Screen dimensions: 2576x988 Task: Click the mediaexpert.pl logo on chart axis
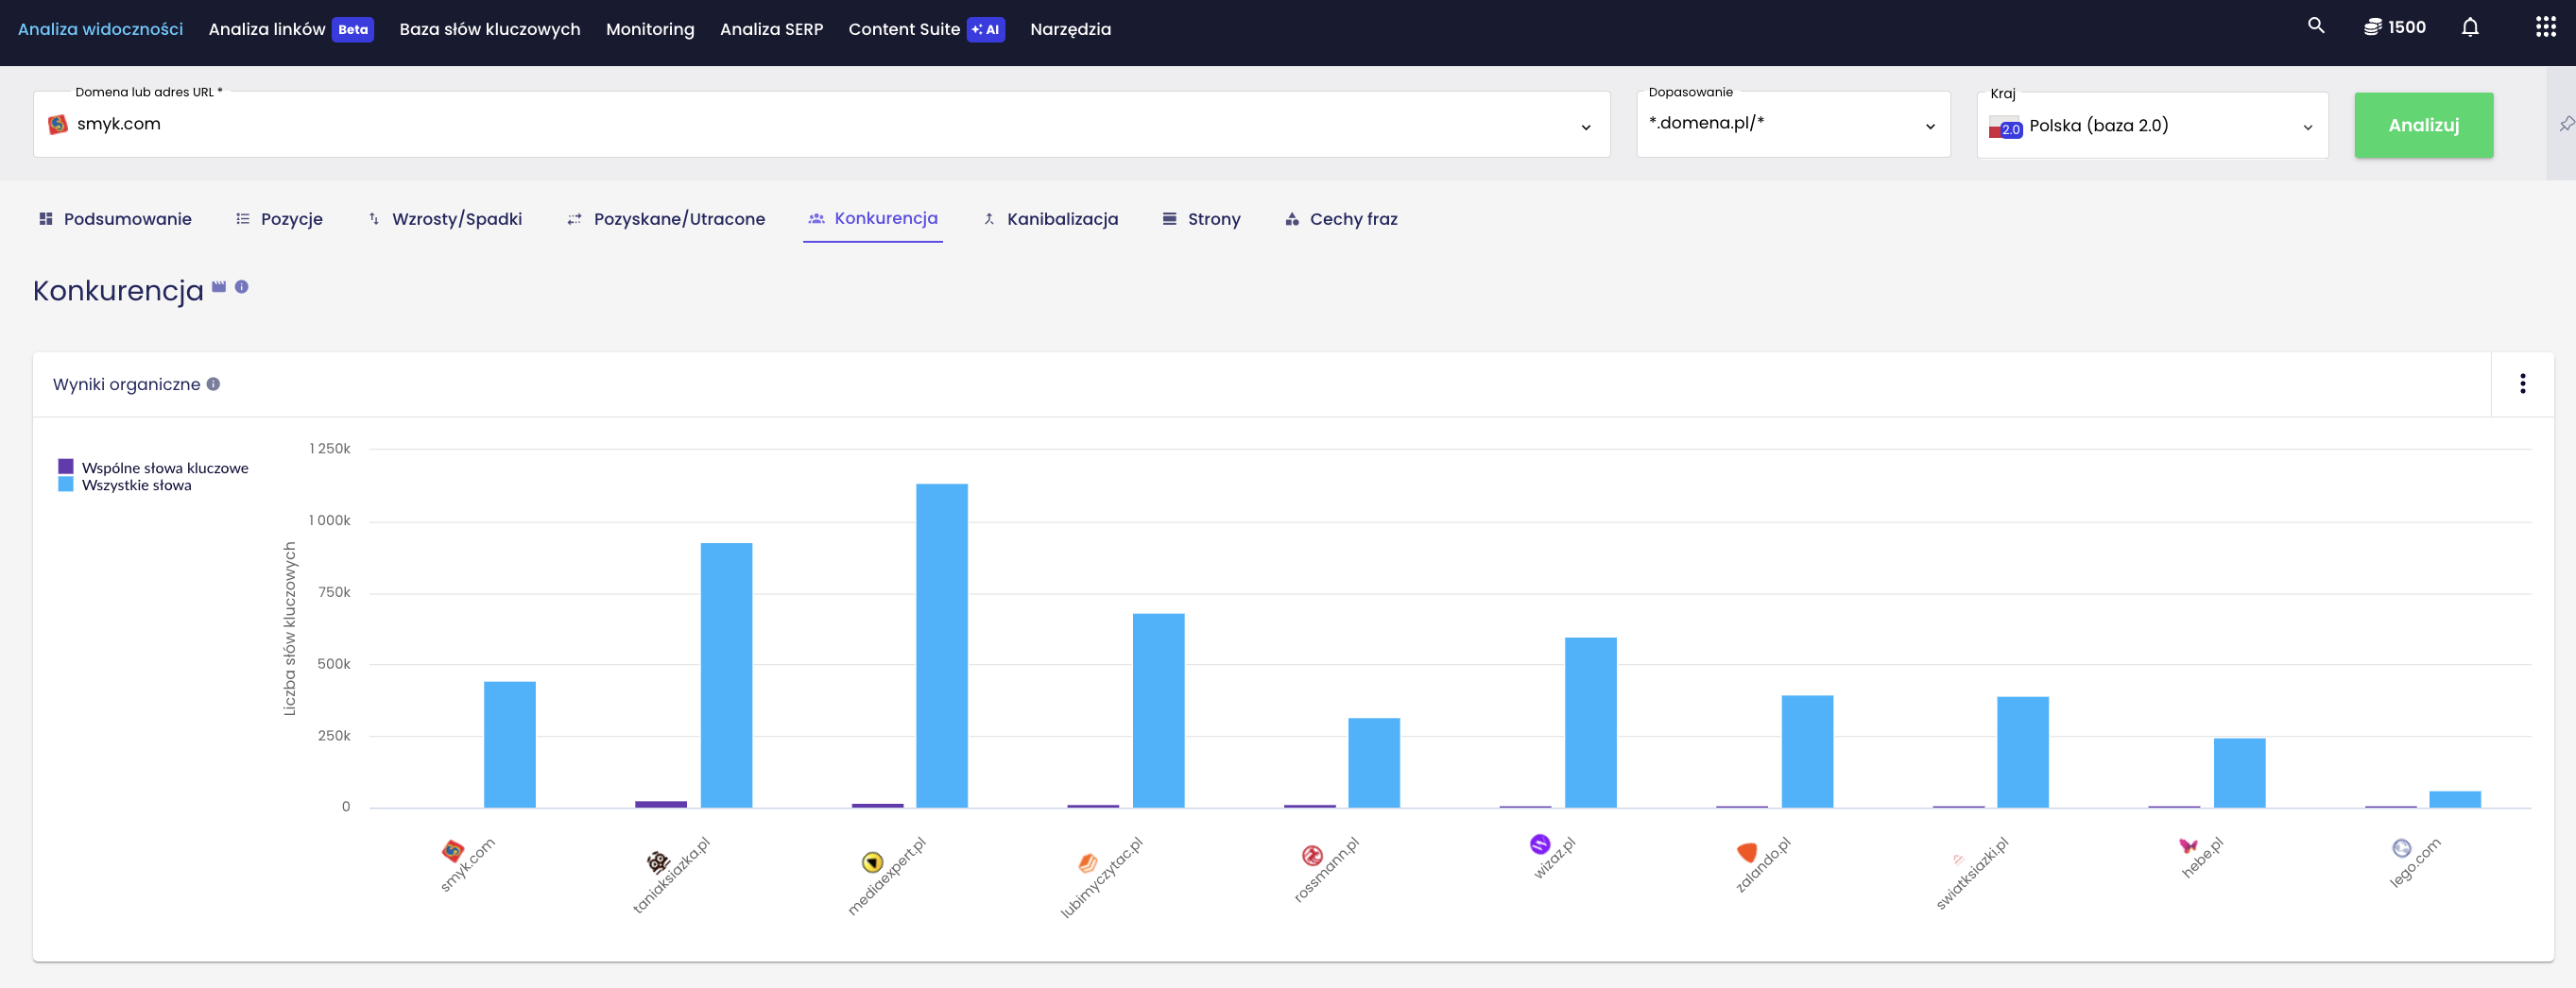click(x=872, y=861)
